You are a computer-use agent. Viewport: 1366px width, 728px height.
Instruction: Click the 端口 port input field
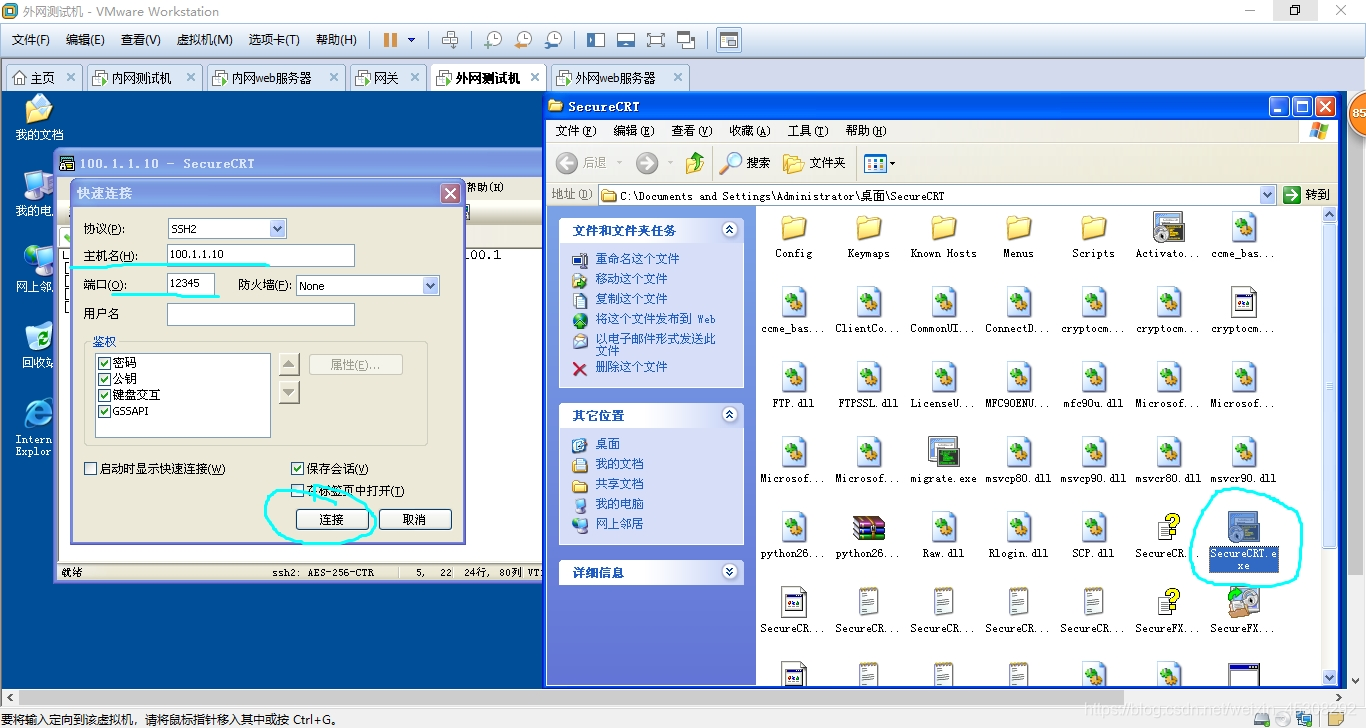point(191,284)
